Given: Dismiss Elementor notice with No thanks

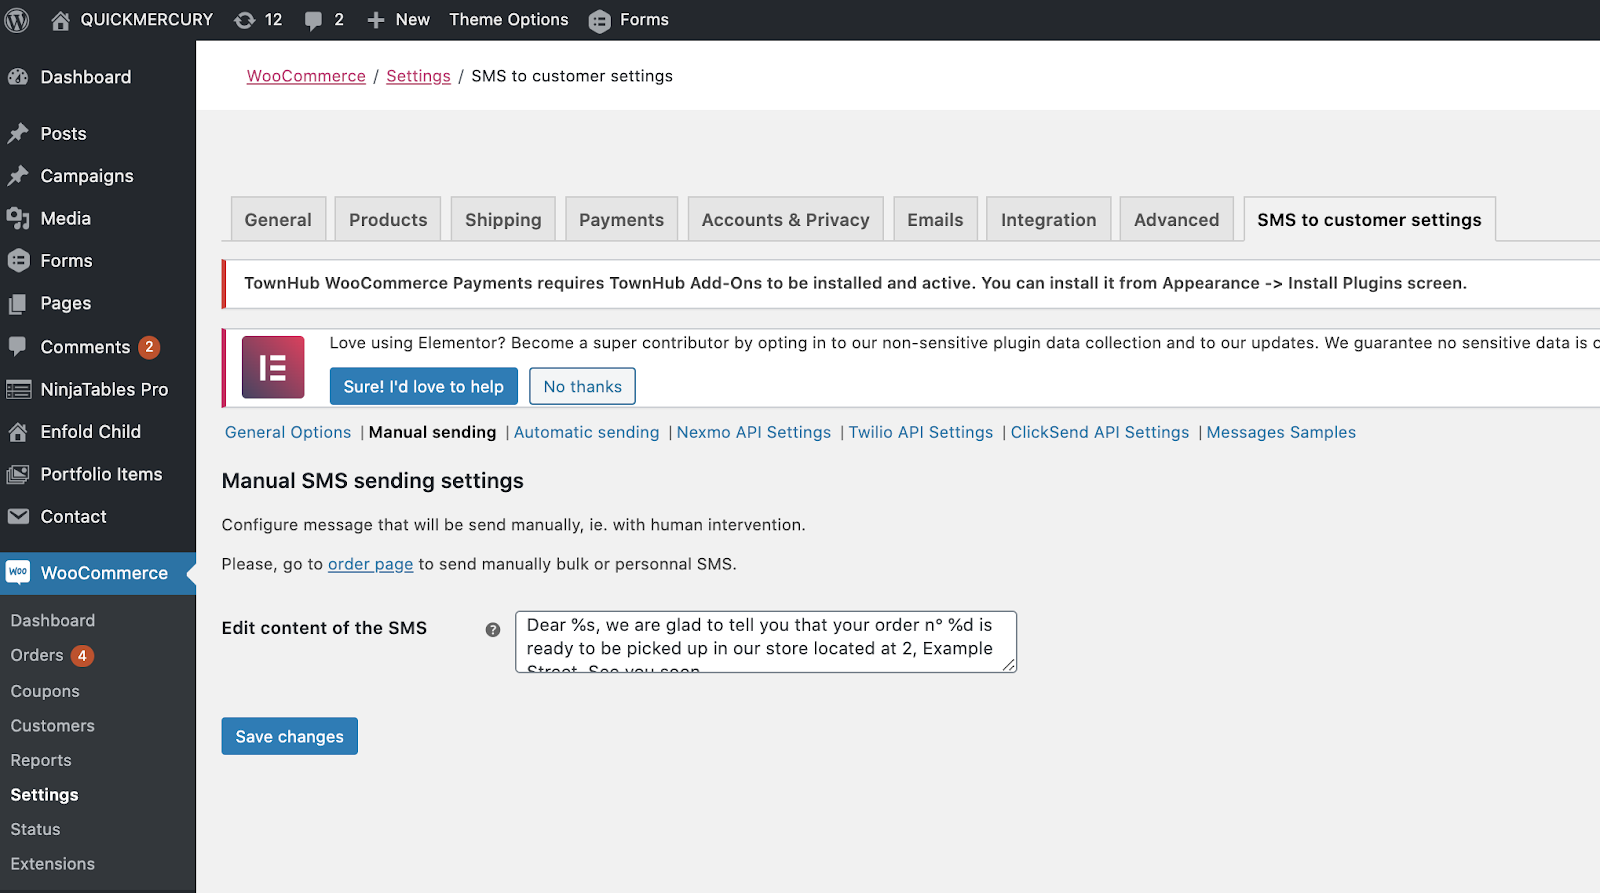Looking at the screenshot, I should tap(582, 386).
